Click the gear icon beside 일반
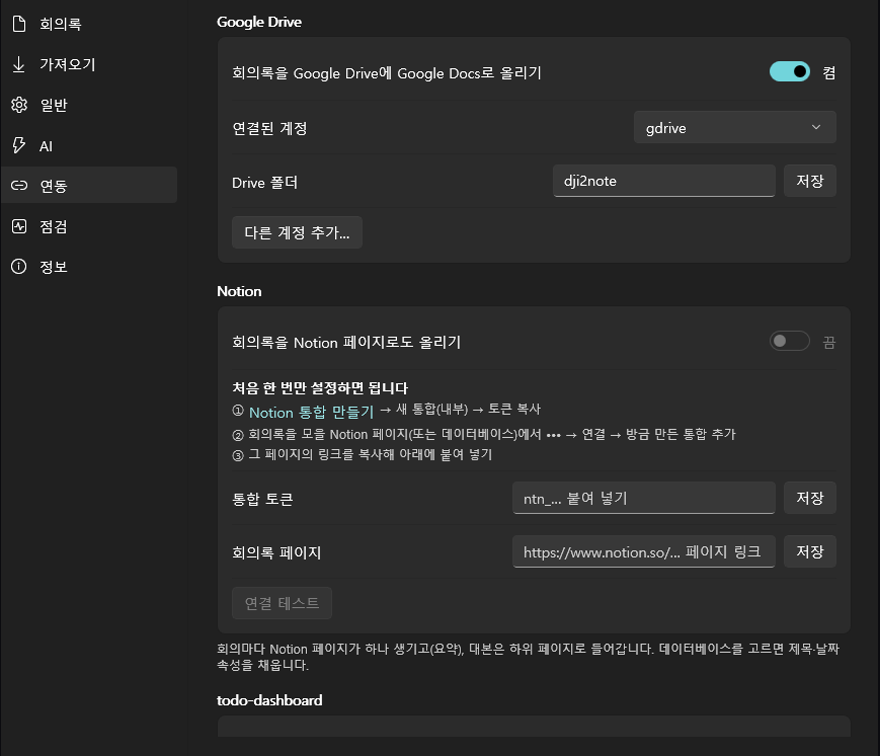This screenshot has height=756, width=880. pyautogui.click(x=19, y=105)
